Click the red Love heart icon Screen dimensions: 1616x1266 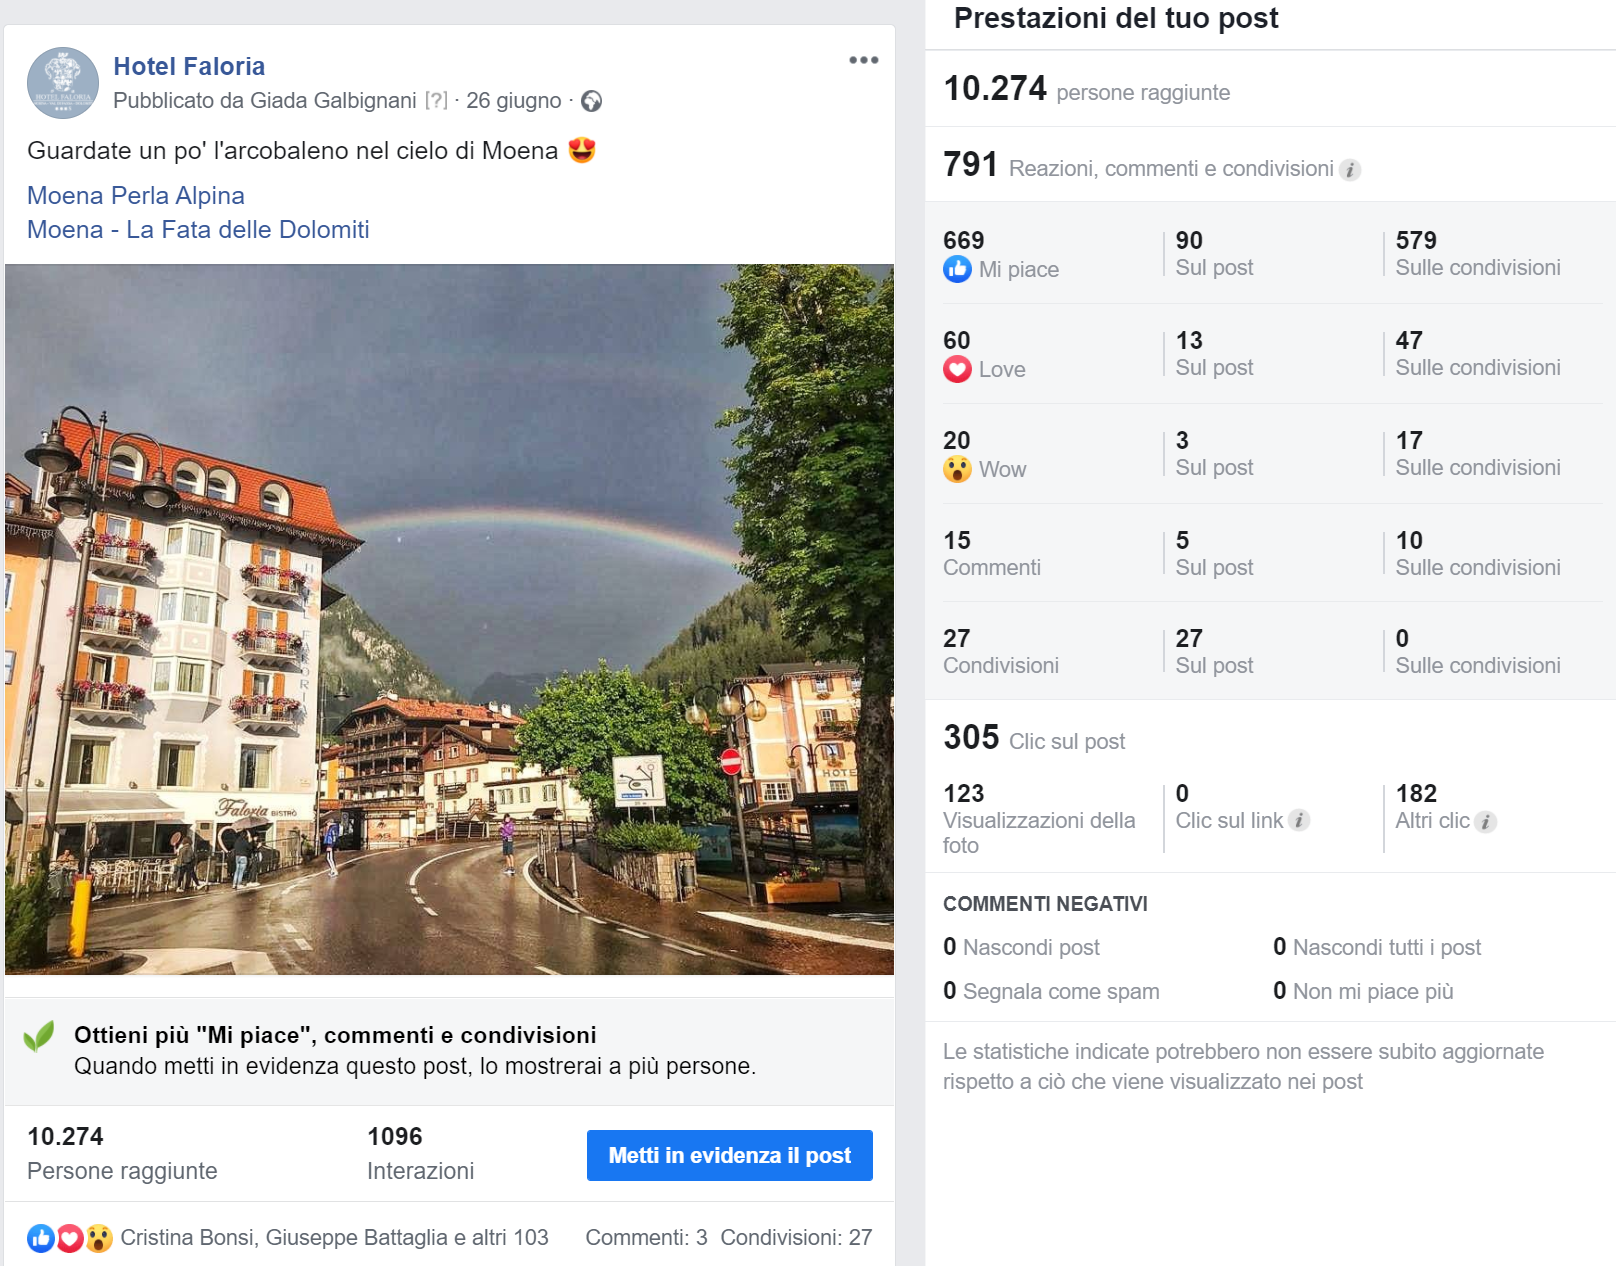(957, 369)
